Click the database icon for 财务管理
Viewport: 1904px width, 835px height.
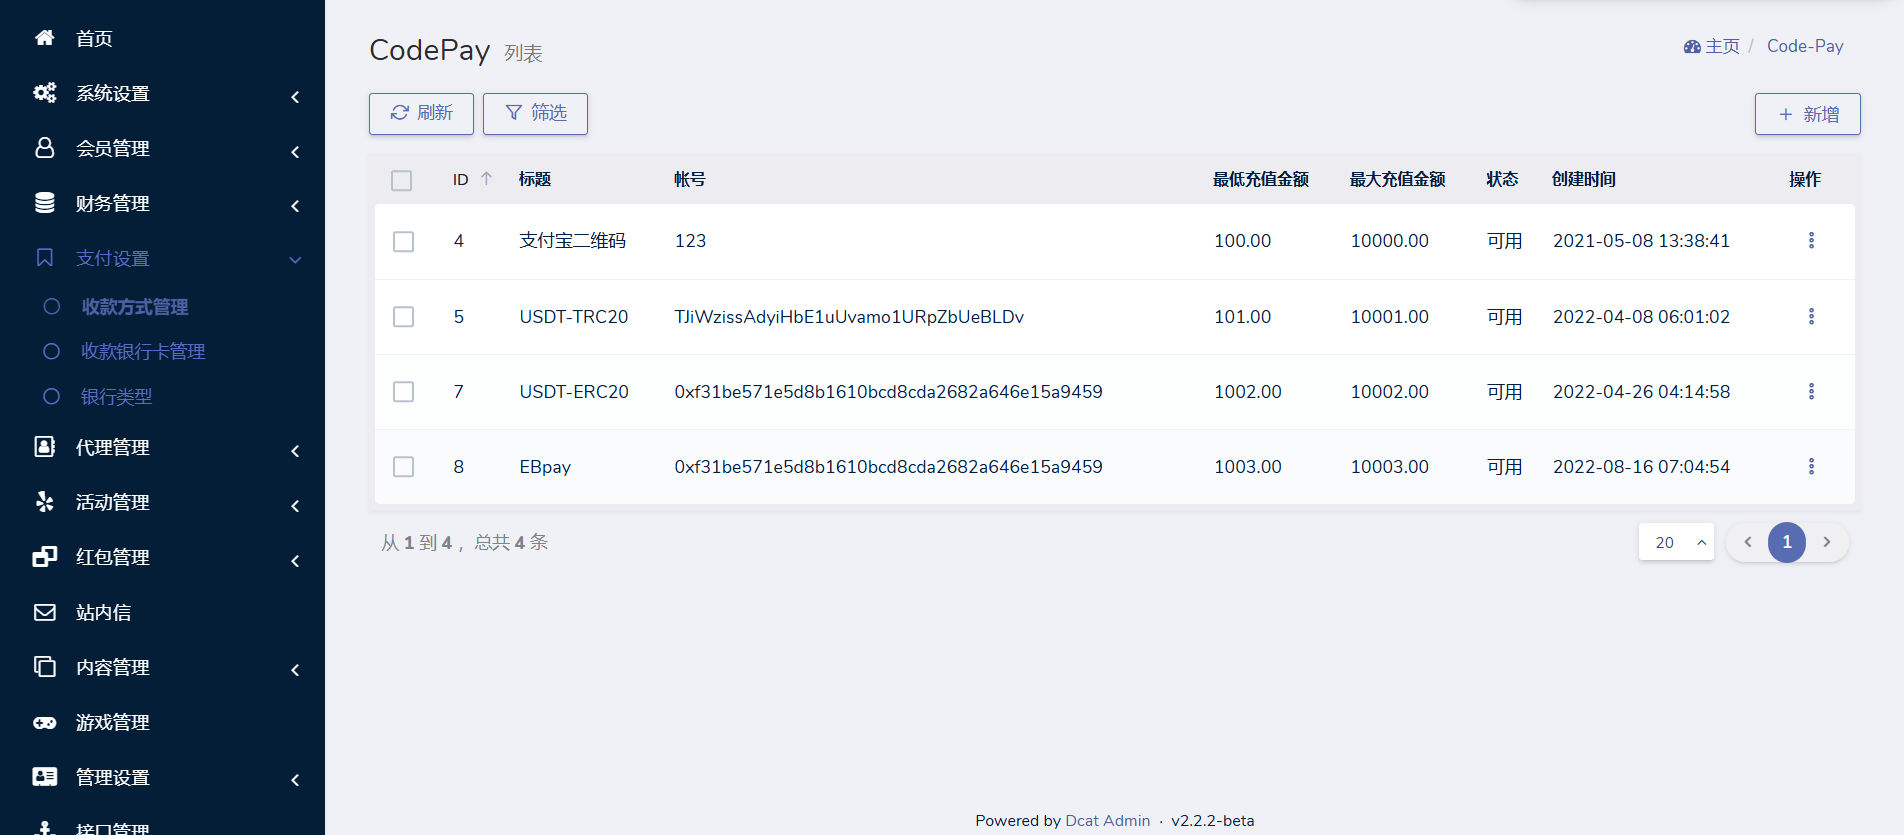(44, 203)
